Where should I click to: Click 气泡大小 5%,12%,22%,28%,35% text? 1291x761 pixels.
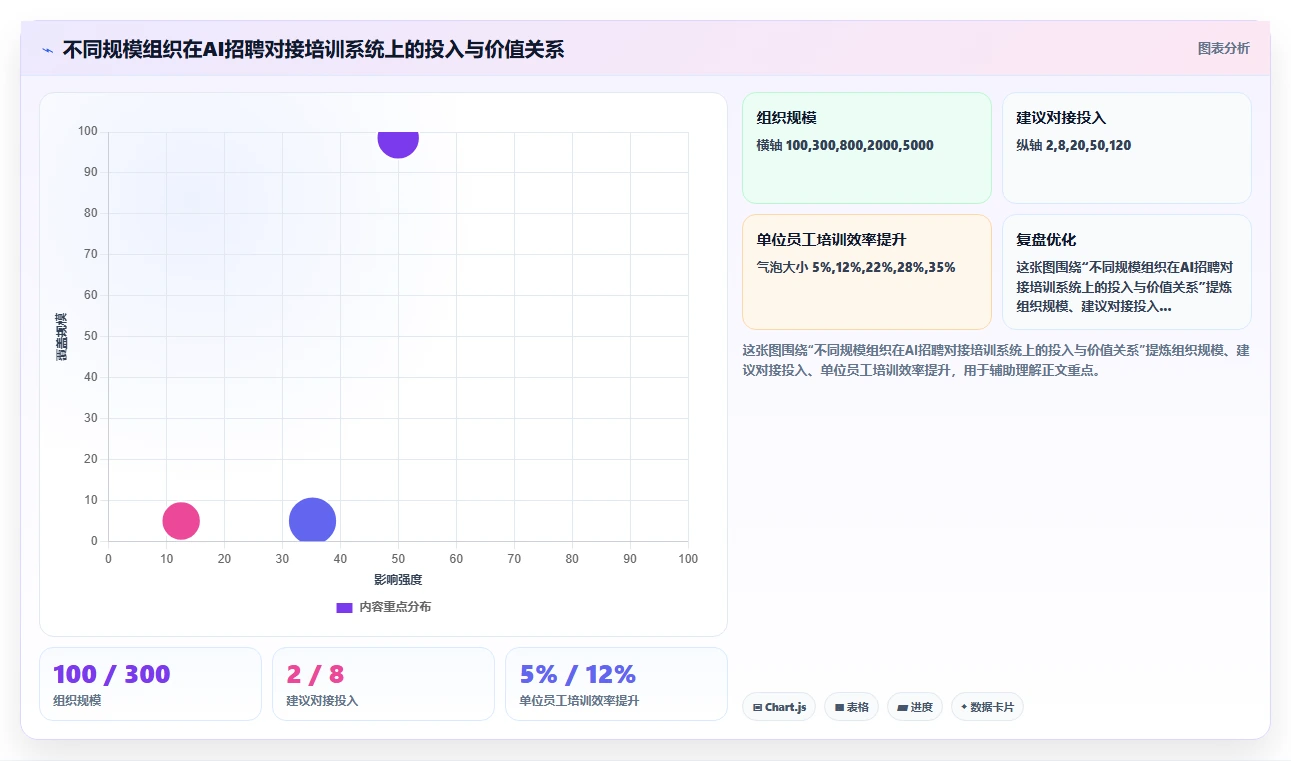tap(856, 267)
